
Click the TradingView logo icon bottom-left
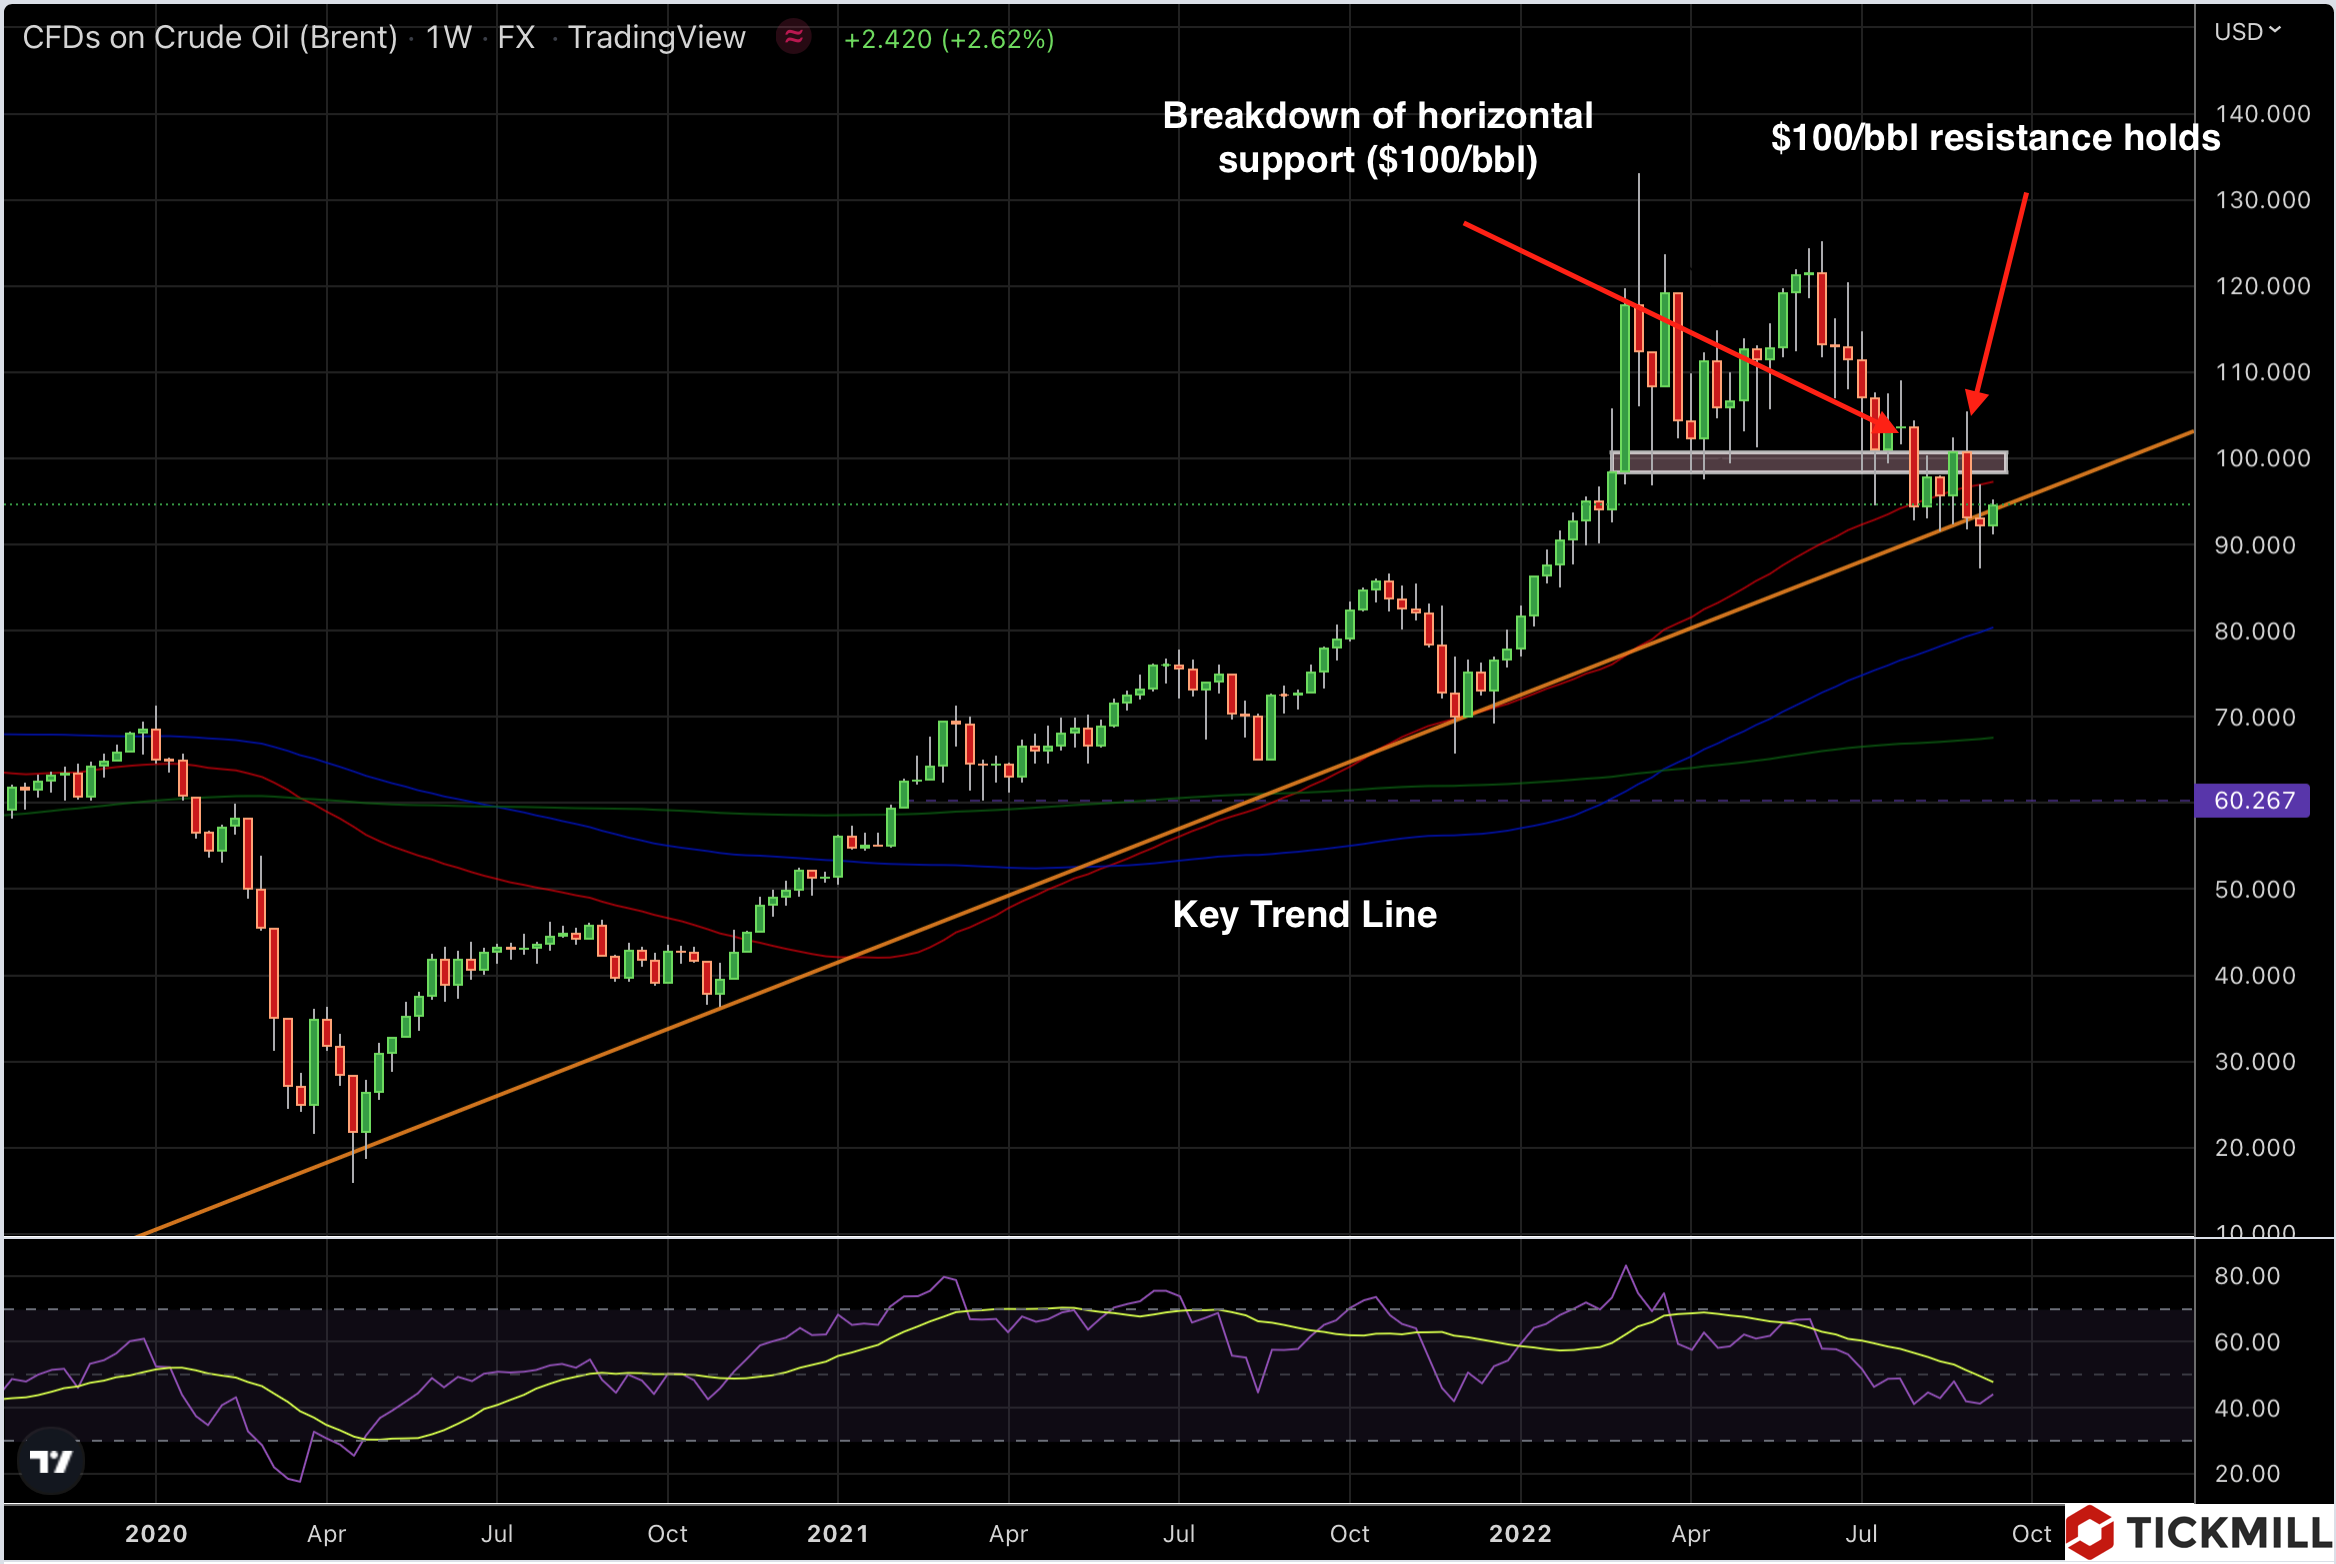point(51,1461)
